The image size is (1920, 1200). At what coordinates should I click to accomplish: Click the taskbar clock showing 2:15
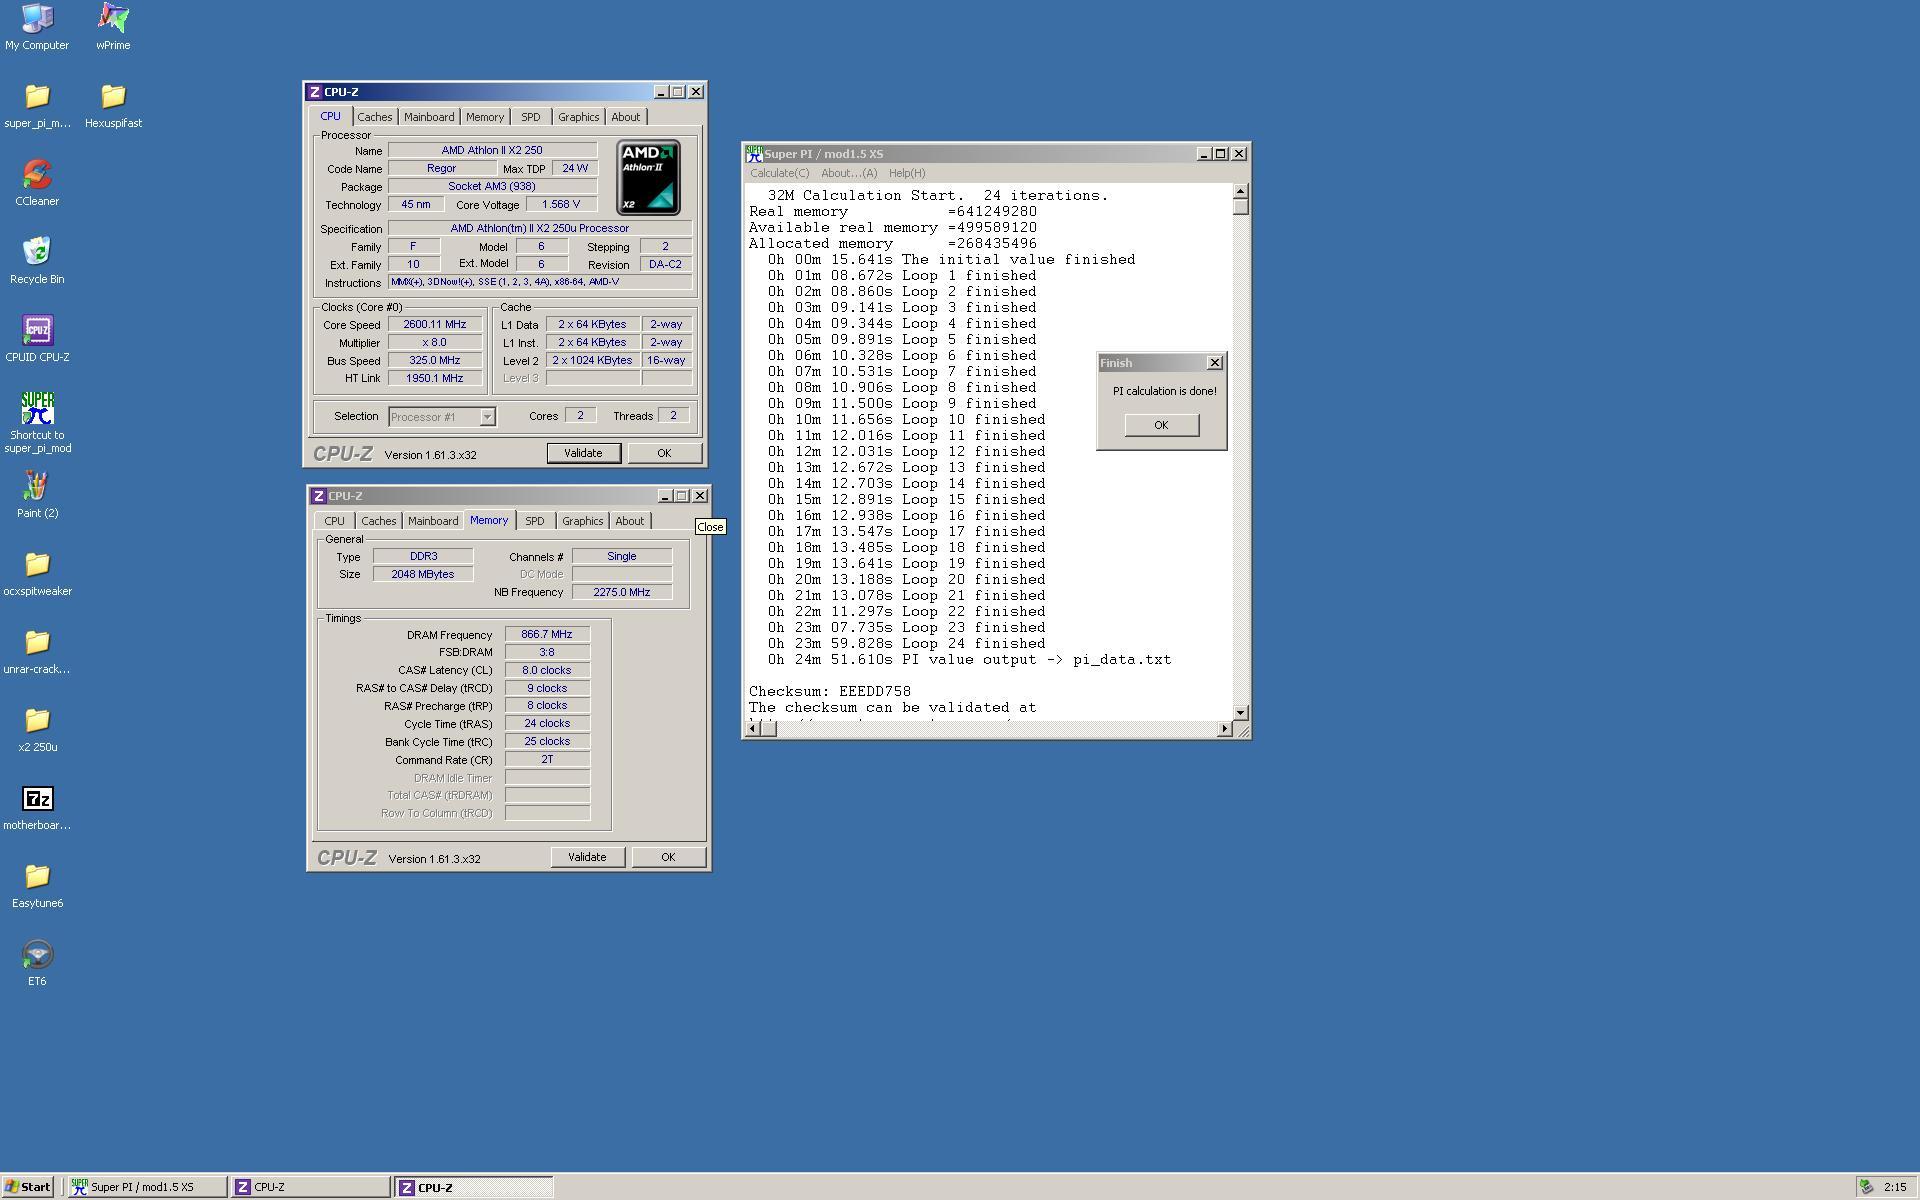1894,1187
